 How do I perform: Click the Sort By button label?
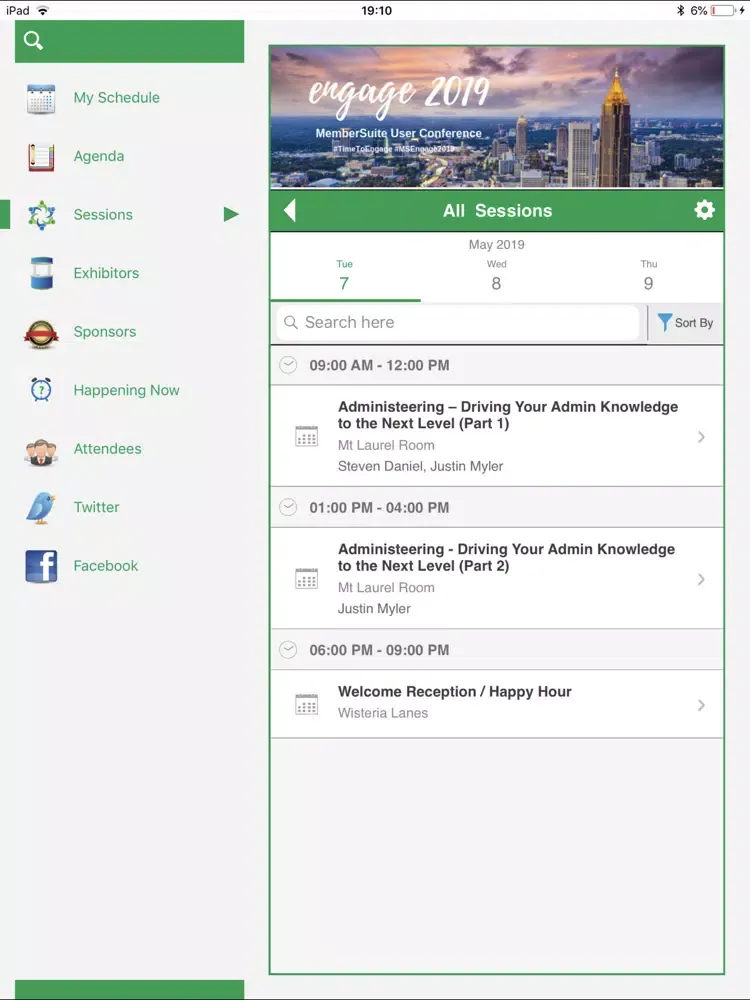tap(694, 323)
